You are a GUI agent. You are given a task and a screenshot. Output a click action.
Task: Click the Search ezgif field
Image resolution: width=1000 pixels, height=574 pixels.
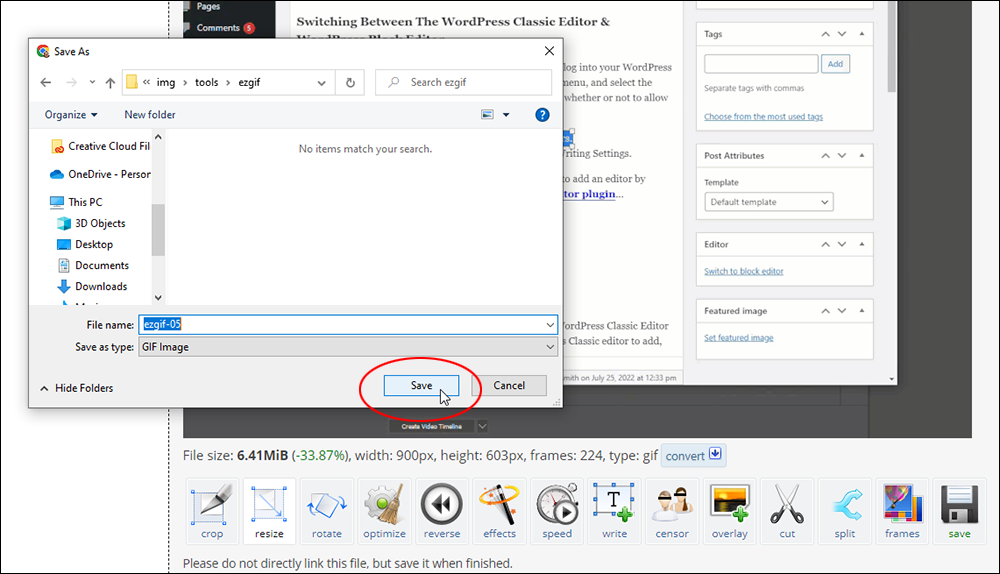[464, 82]
